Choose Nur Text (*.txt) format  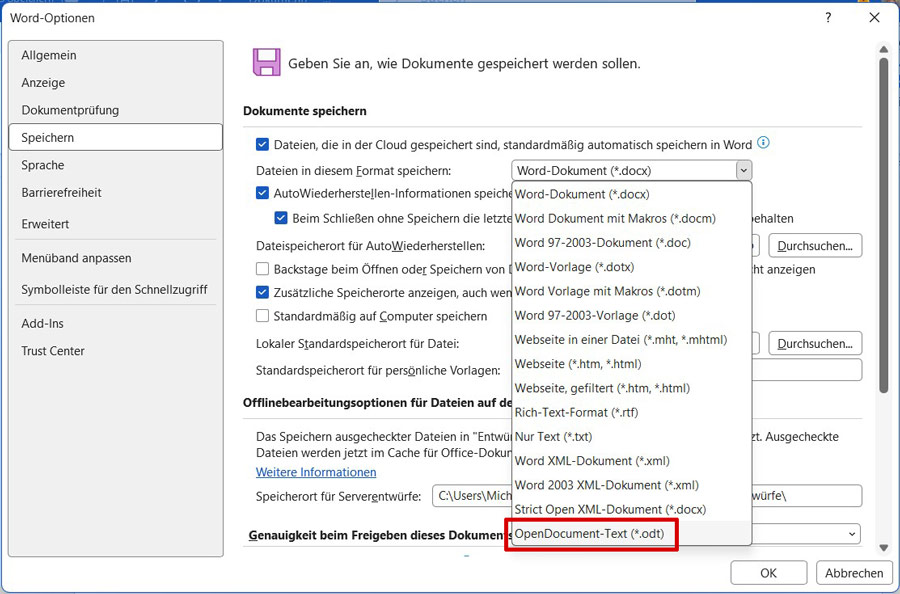click(631, 436)
